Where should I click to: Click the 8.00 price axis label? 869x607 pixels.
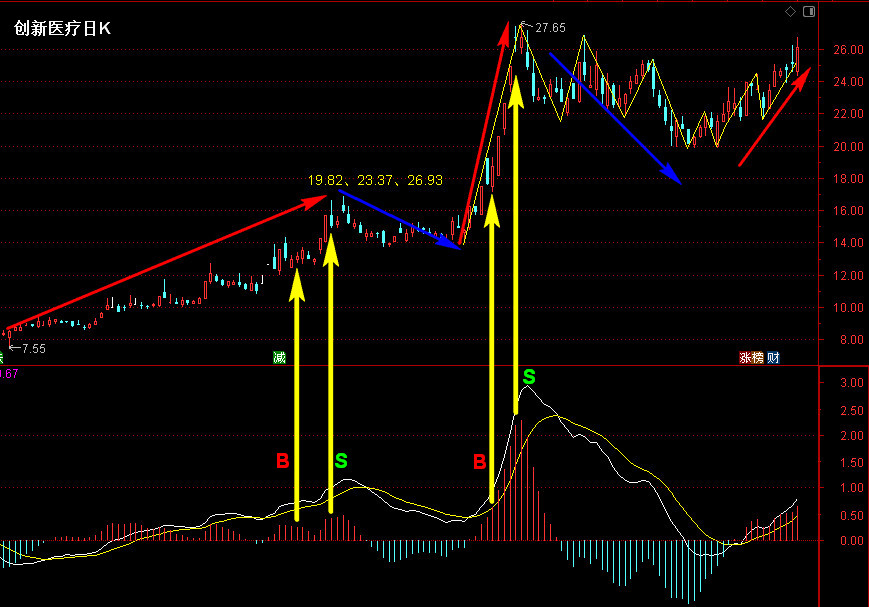pos(851,340)
